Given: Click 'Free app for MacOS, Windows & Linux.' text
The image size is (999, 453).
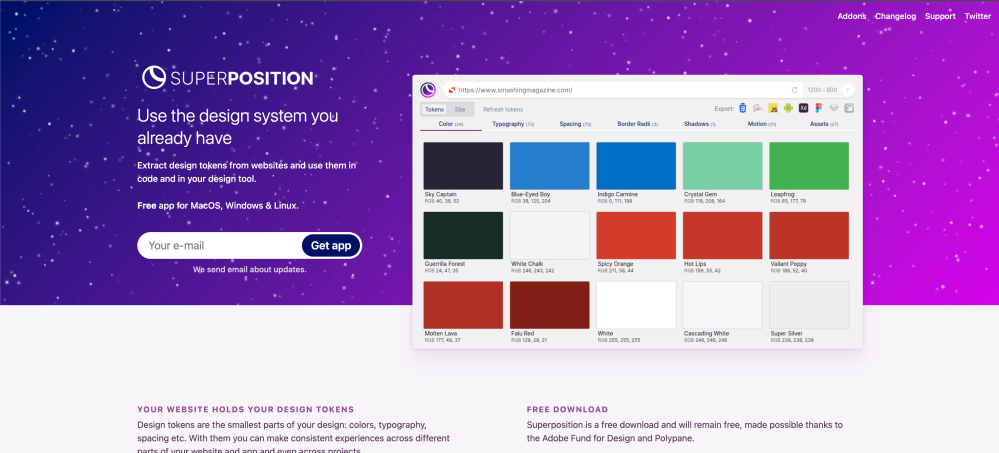Looking at the screenshot, I should click(218, 206).
